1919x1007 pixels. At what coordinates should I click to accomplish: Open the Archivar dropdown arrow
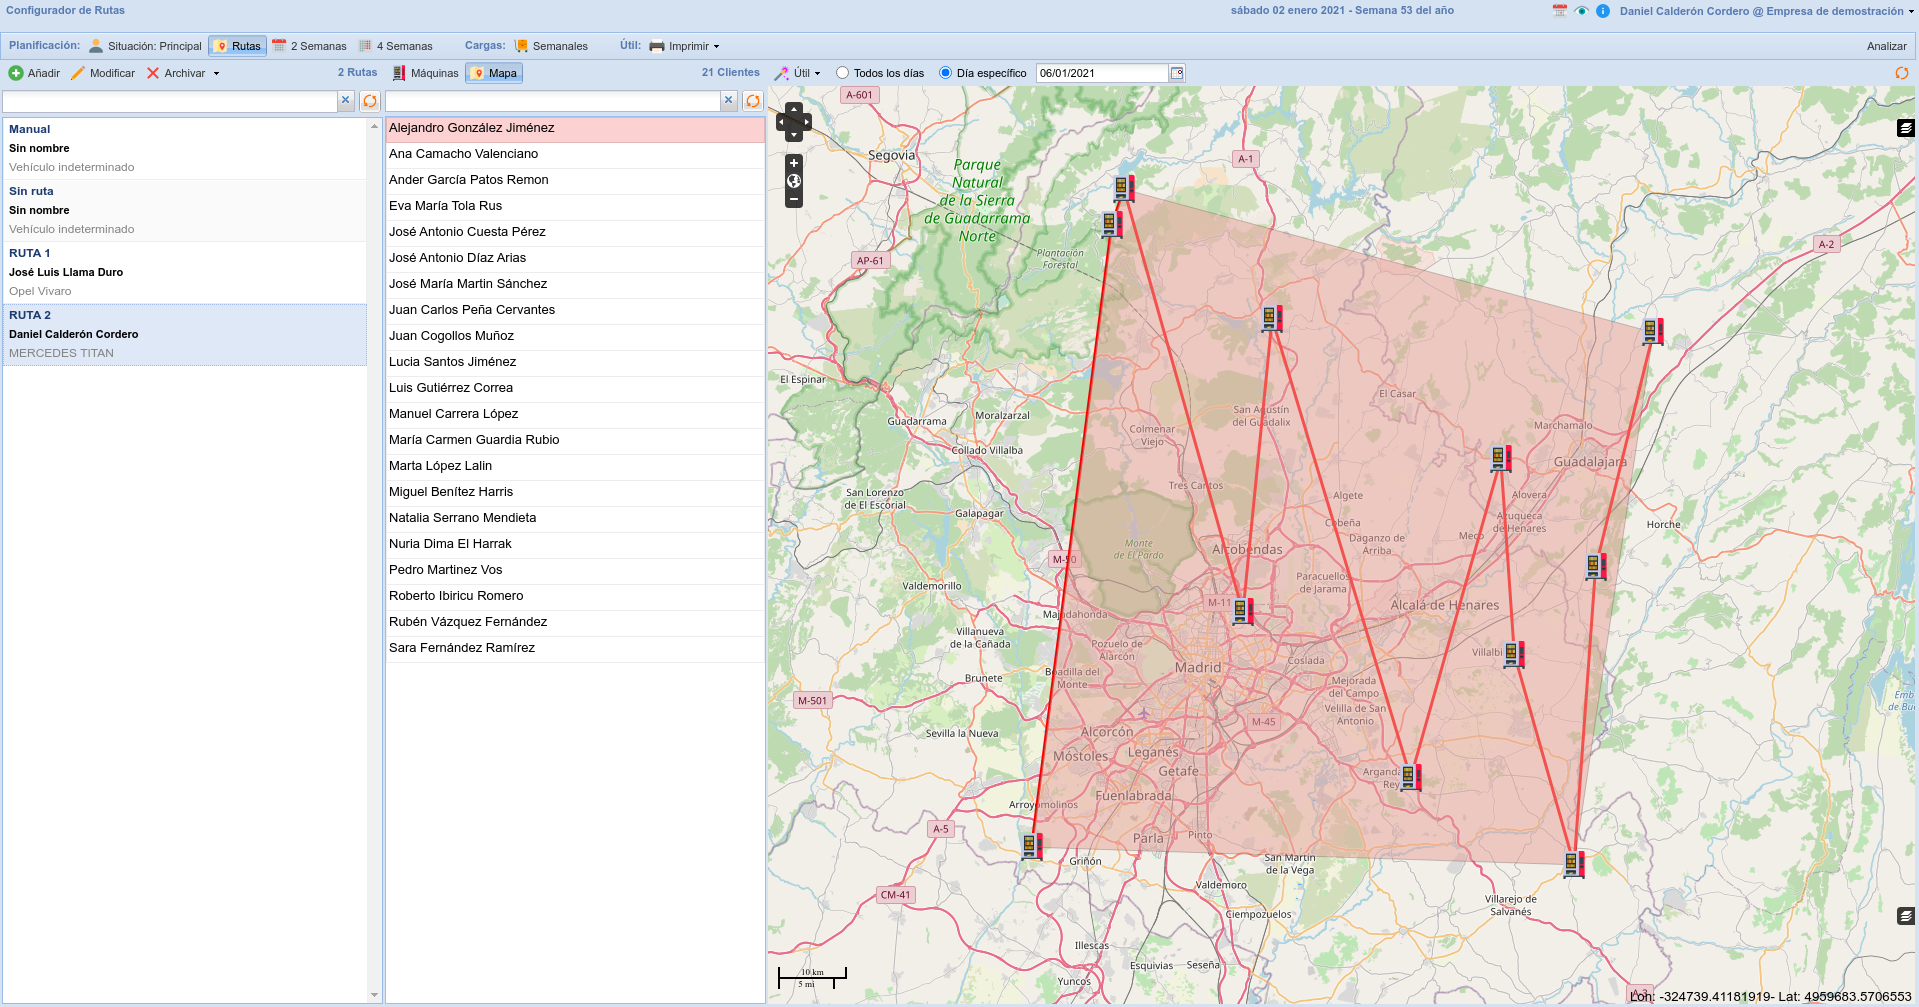coord(216,74)
